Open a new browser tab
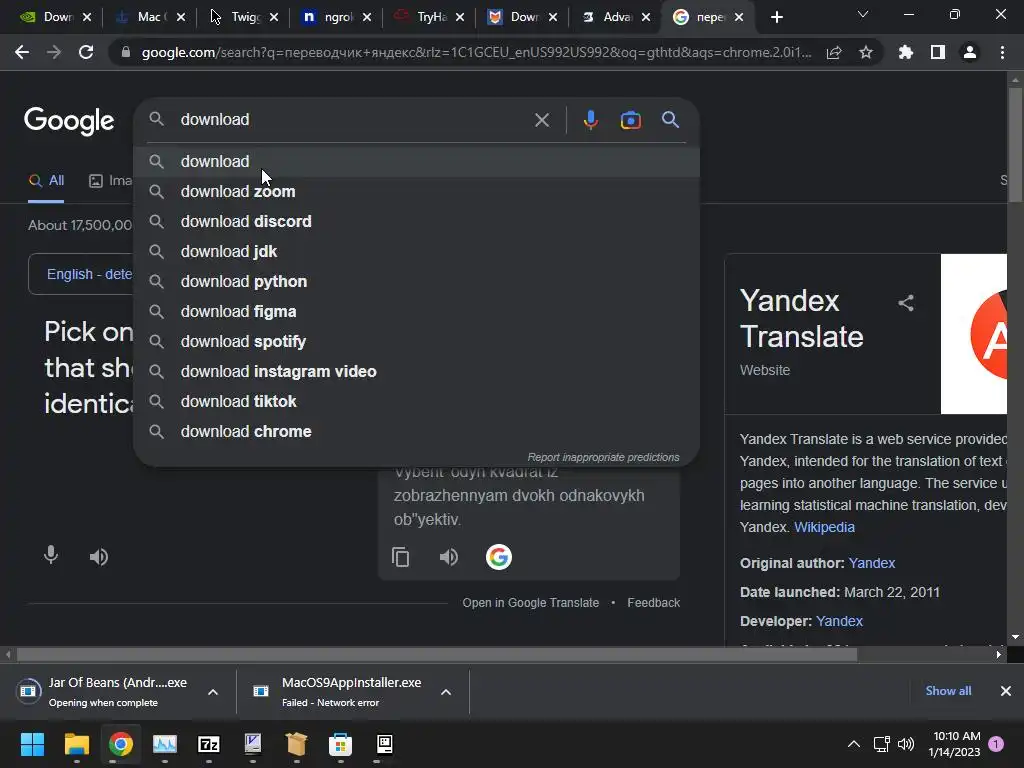This screenshot has height=768, width=1024. [x=776, y=17]
